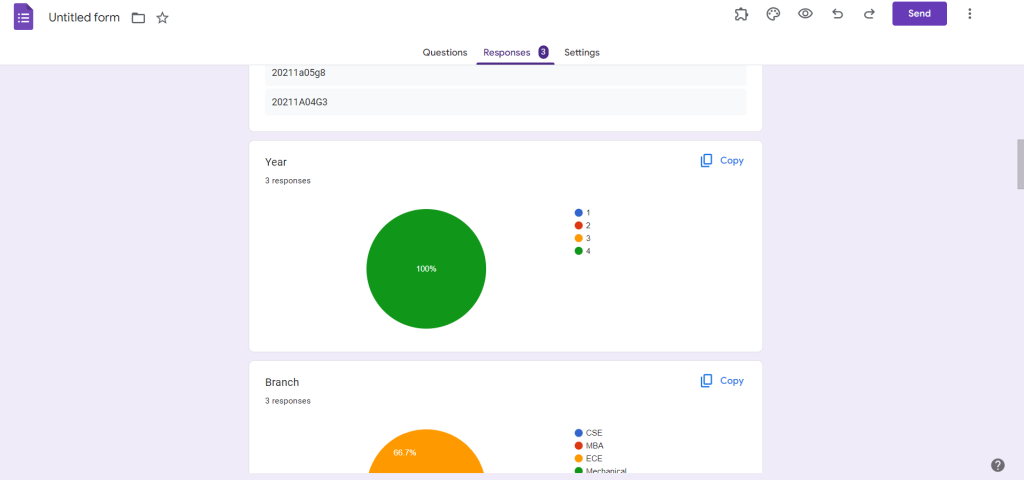The image size is (1024, 480).
Task: Click the orange ECE legend dot
Action: coord(579,458)
